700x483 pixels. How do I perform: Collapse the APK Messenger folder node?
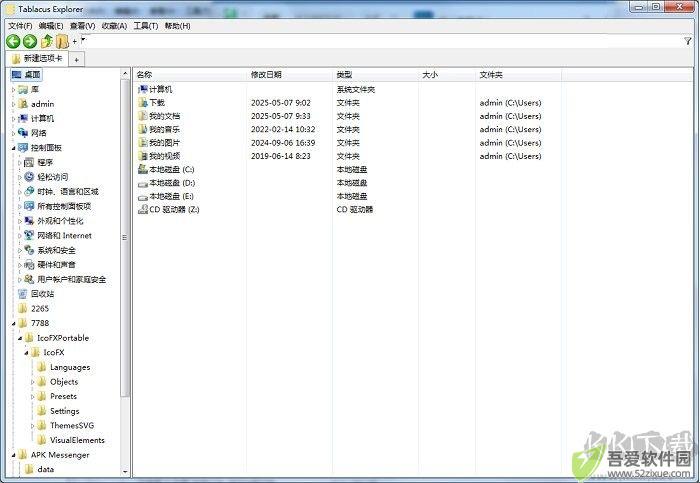tap(13, 455)
